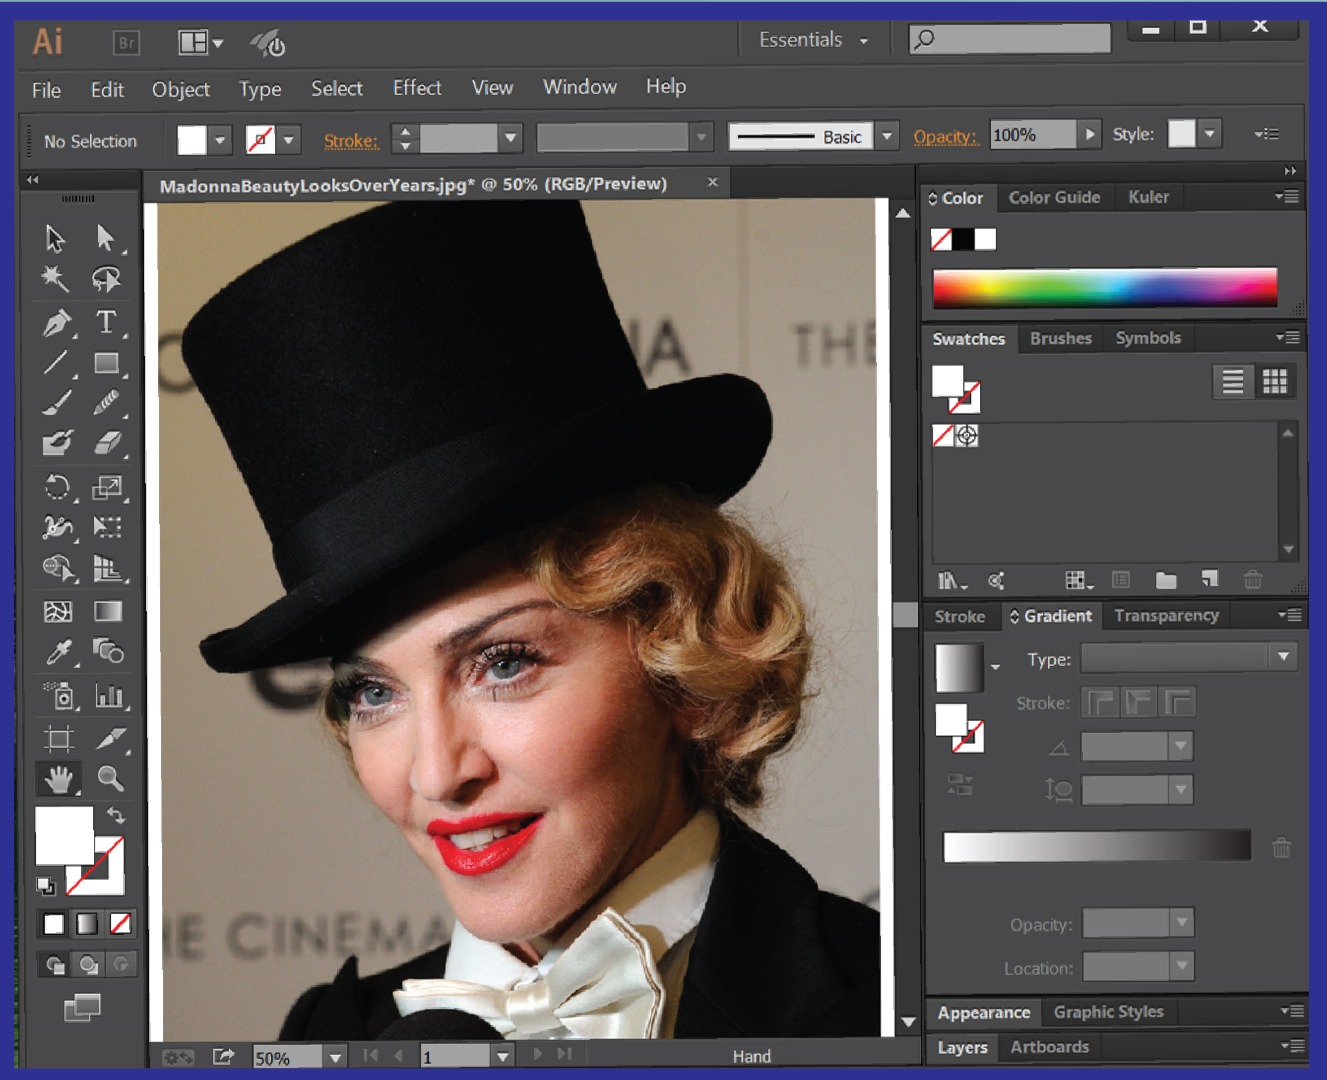The width and height of the screenshot is (1327, 1080).
Task: Expand the gradient Type dropdown
Action: coord(1283,657)
